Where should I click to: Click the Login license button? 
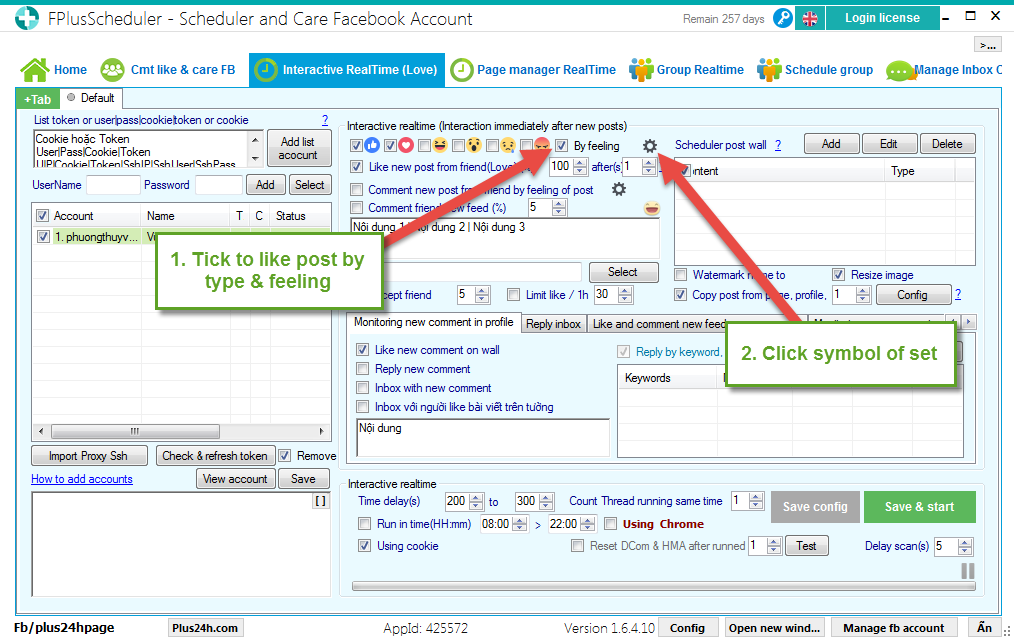pos(883,18)
